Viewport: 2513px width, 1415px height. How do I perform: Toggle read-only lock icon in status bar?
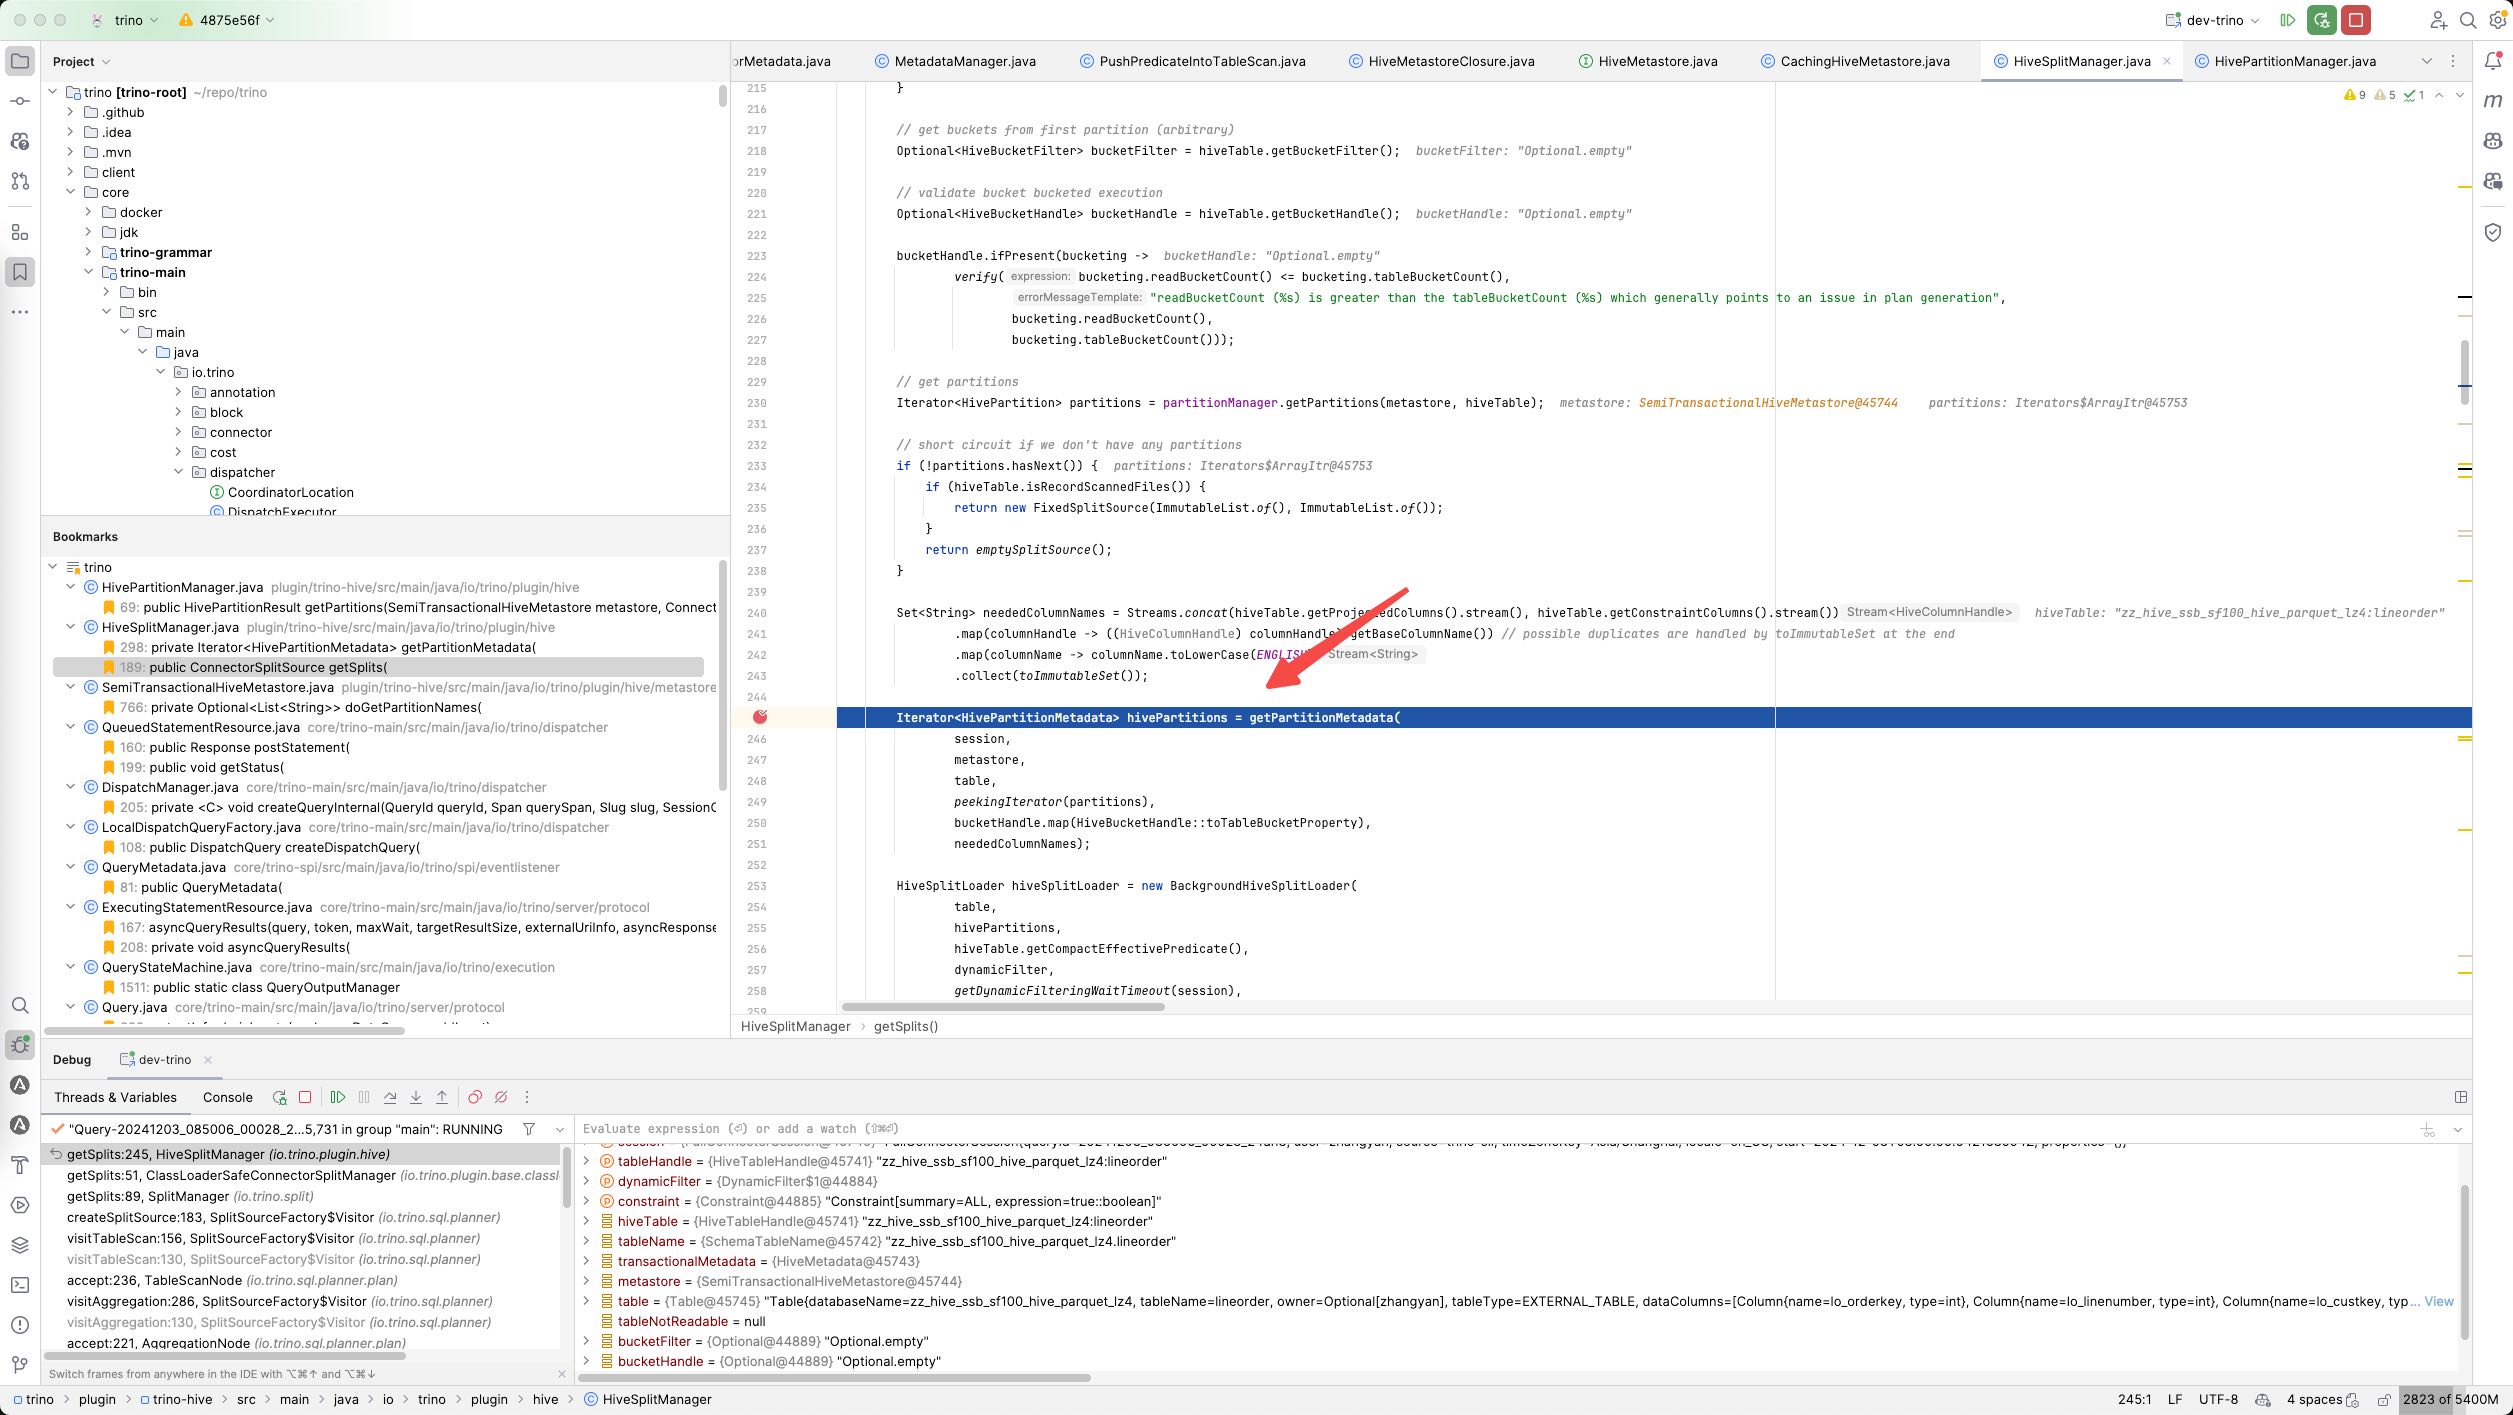coord(2385,1400)
